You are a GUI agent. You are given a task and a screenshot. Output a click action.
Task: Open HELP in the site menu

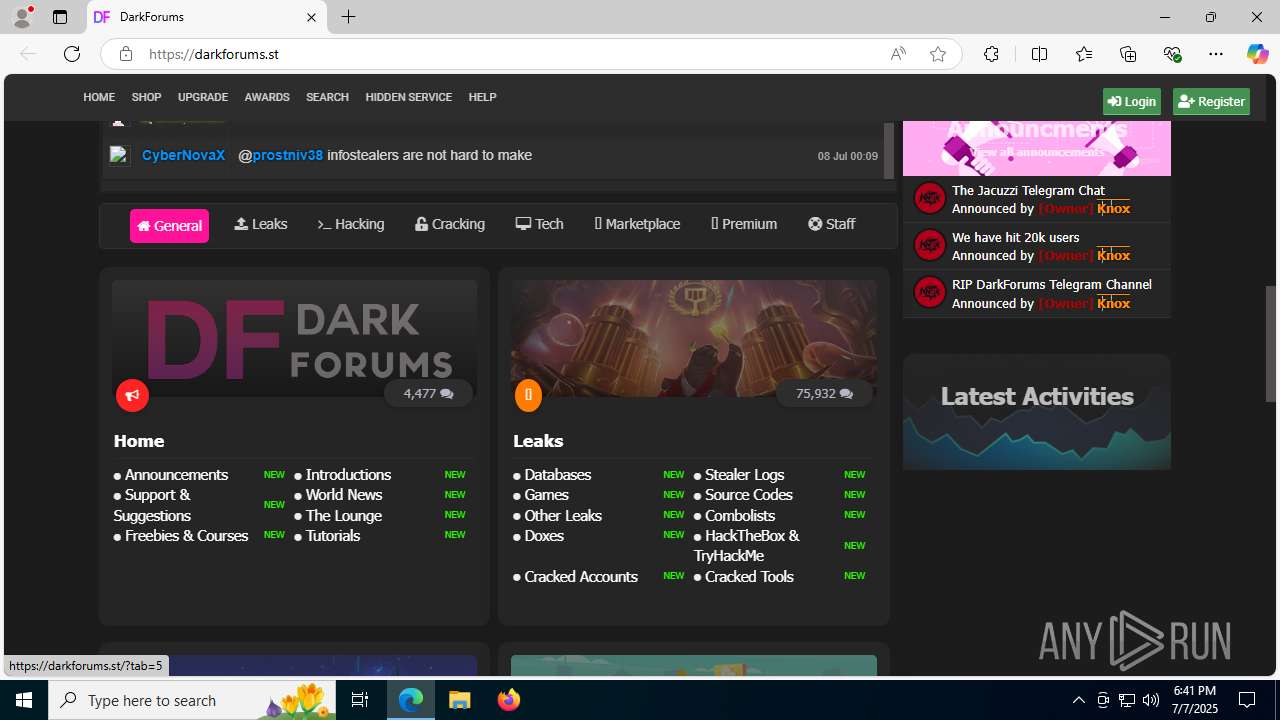click(x=482, y=97)
